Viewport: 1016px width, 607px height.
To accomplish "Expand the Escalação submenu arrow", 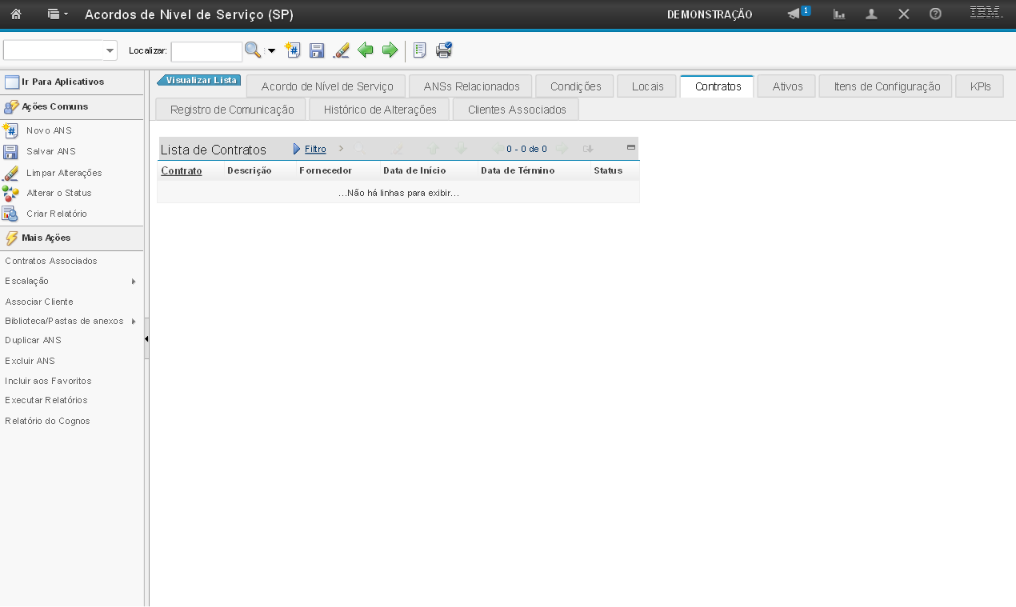I will [133, 282].
